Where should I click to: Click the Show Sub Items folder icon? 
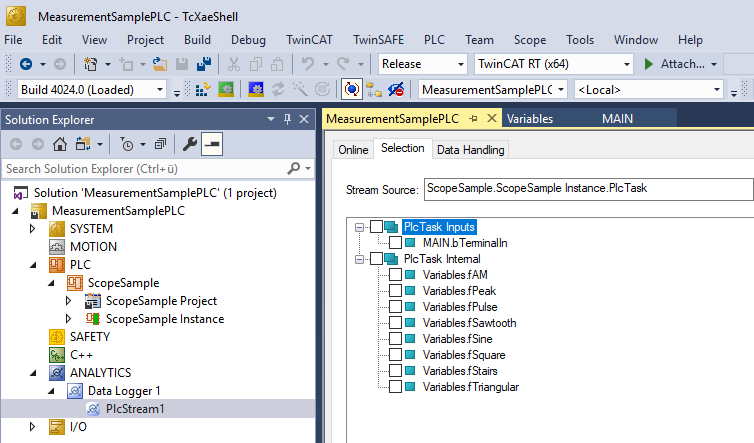[x=374, y=89]
